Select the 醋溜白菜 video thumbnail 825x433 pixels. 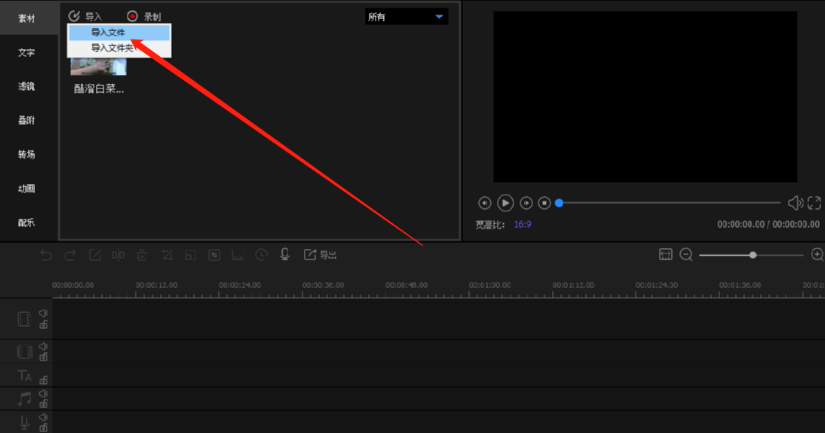coord(98,67)
